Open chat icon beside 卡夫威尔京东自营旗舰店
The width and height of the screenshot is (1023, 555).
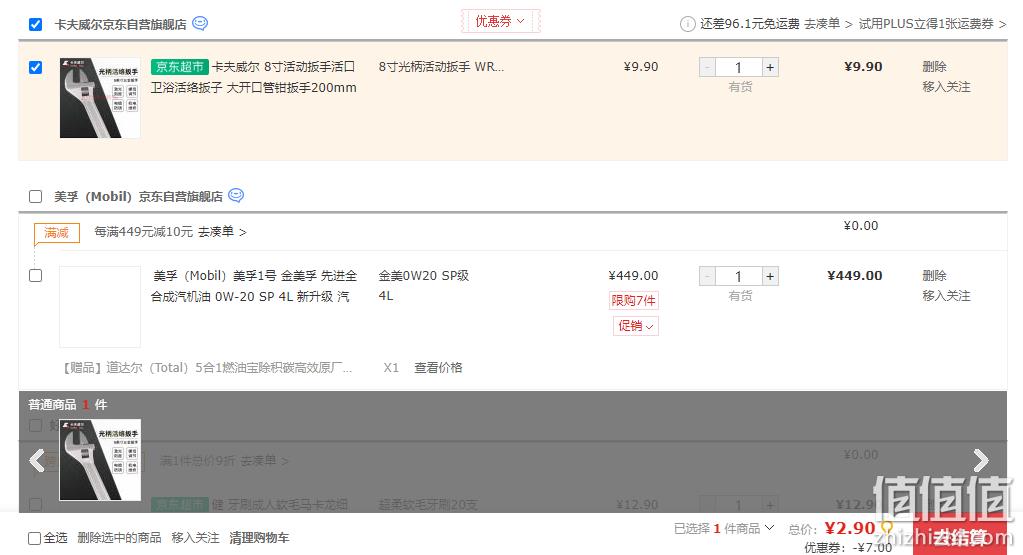point(200,23)
